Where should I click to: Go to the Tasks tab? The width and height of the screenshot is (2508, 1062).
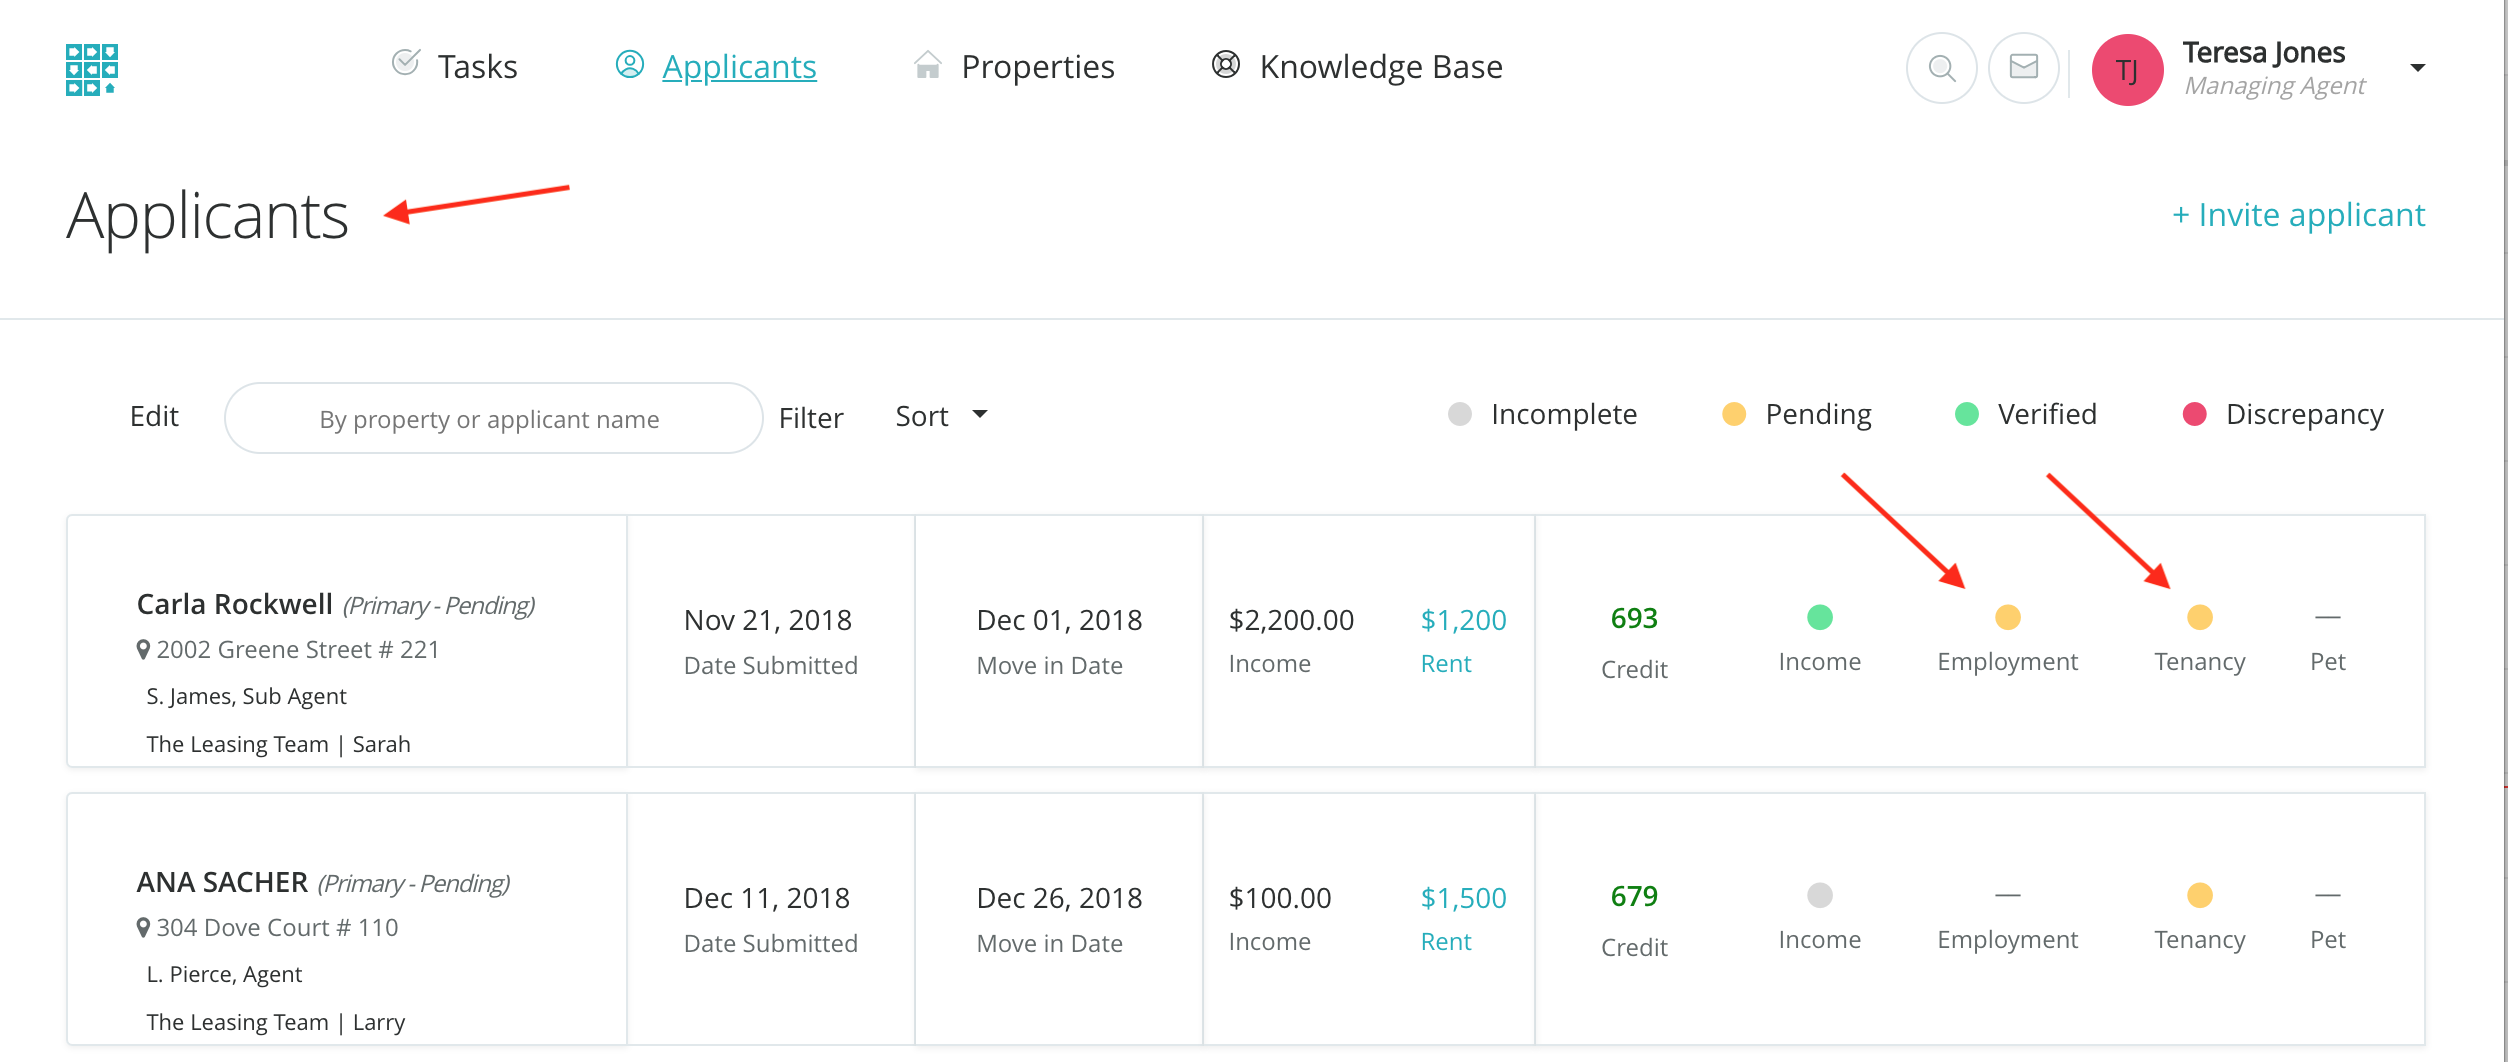click(x=455, y=66)
